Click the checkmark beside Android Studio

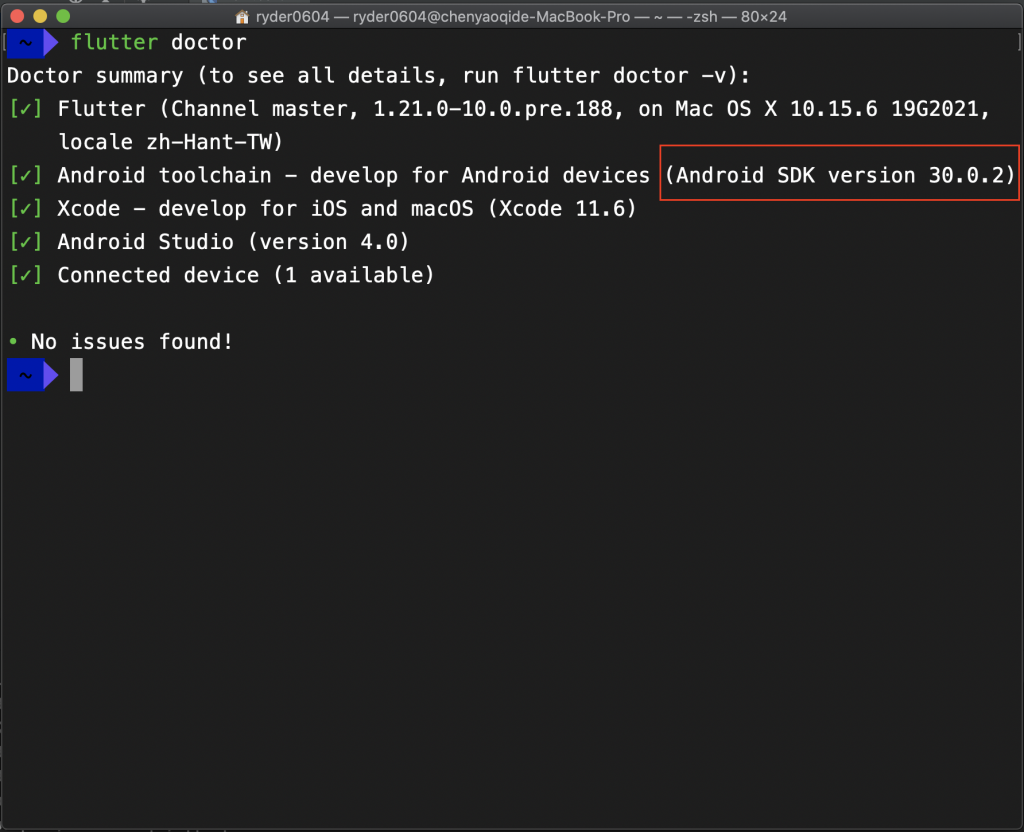(25, 242)
